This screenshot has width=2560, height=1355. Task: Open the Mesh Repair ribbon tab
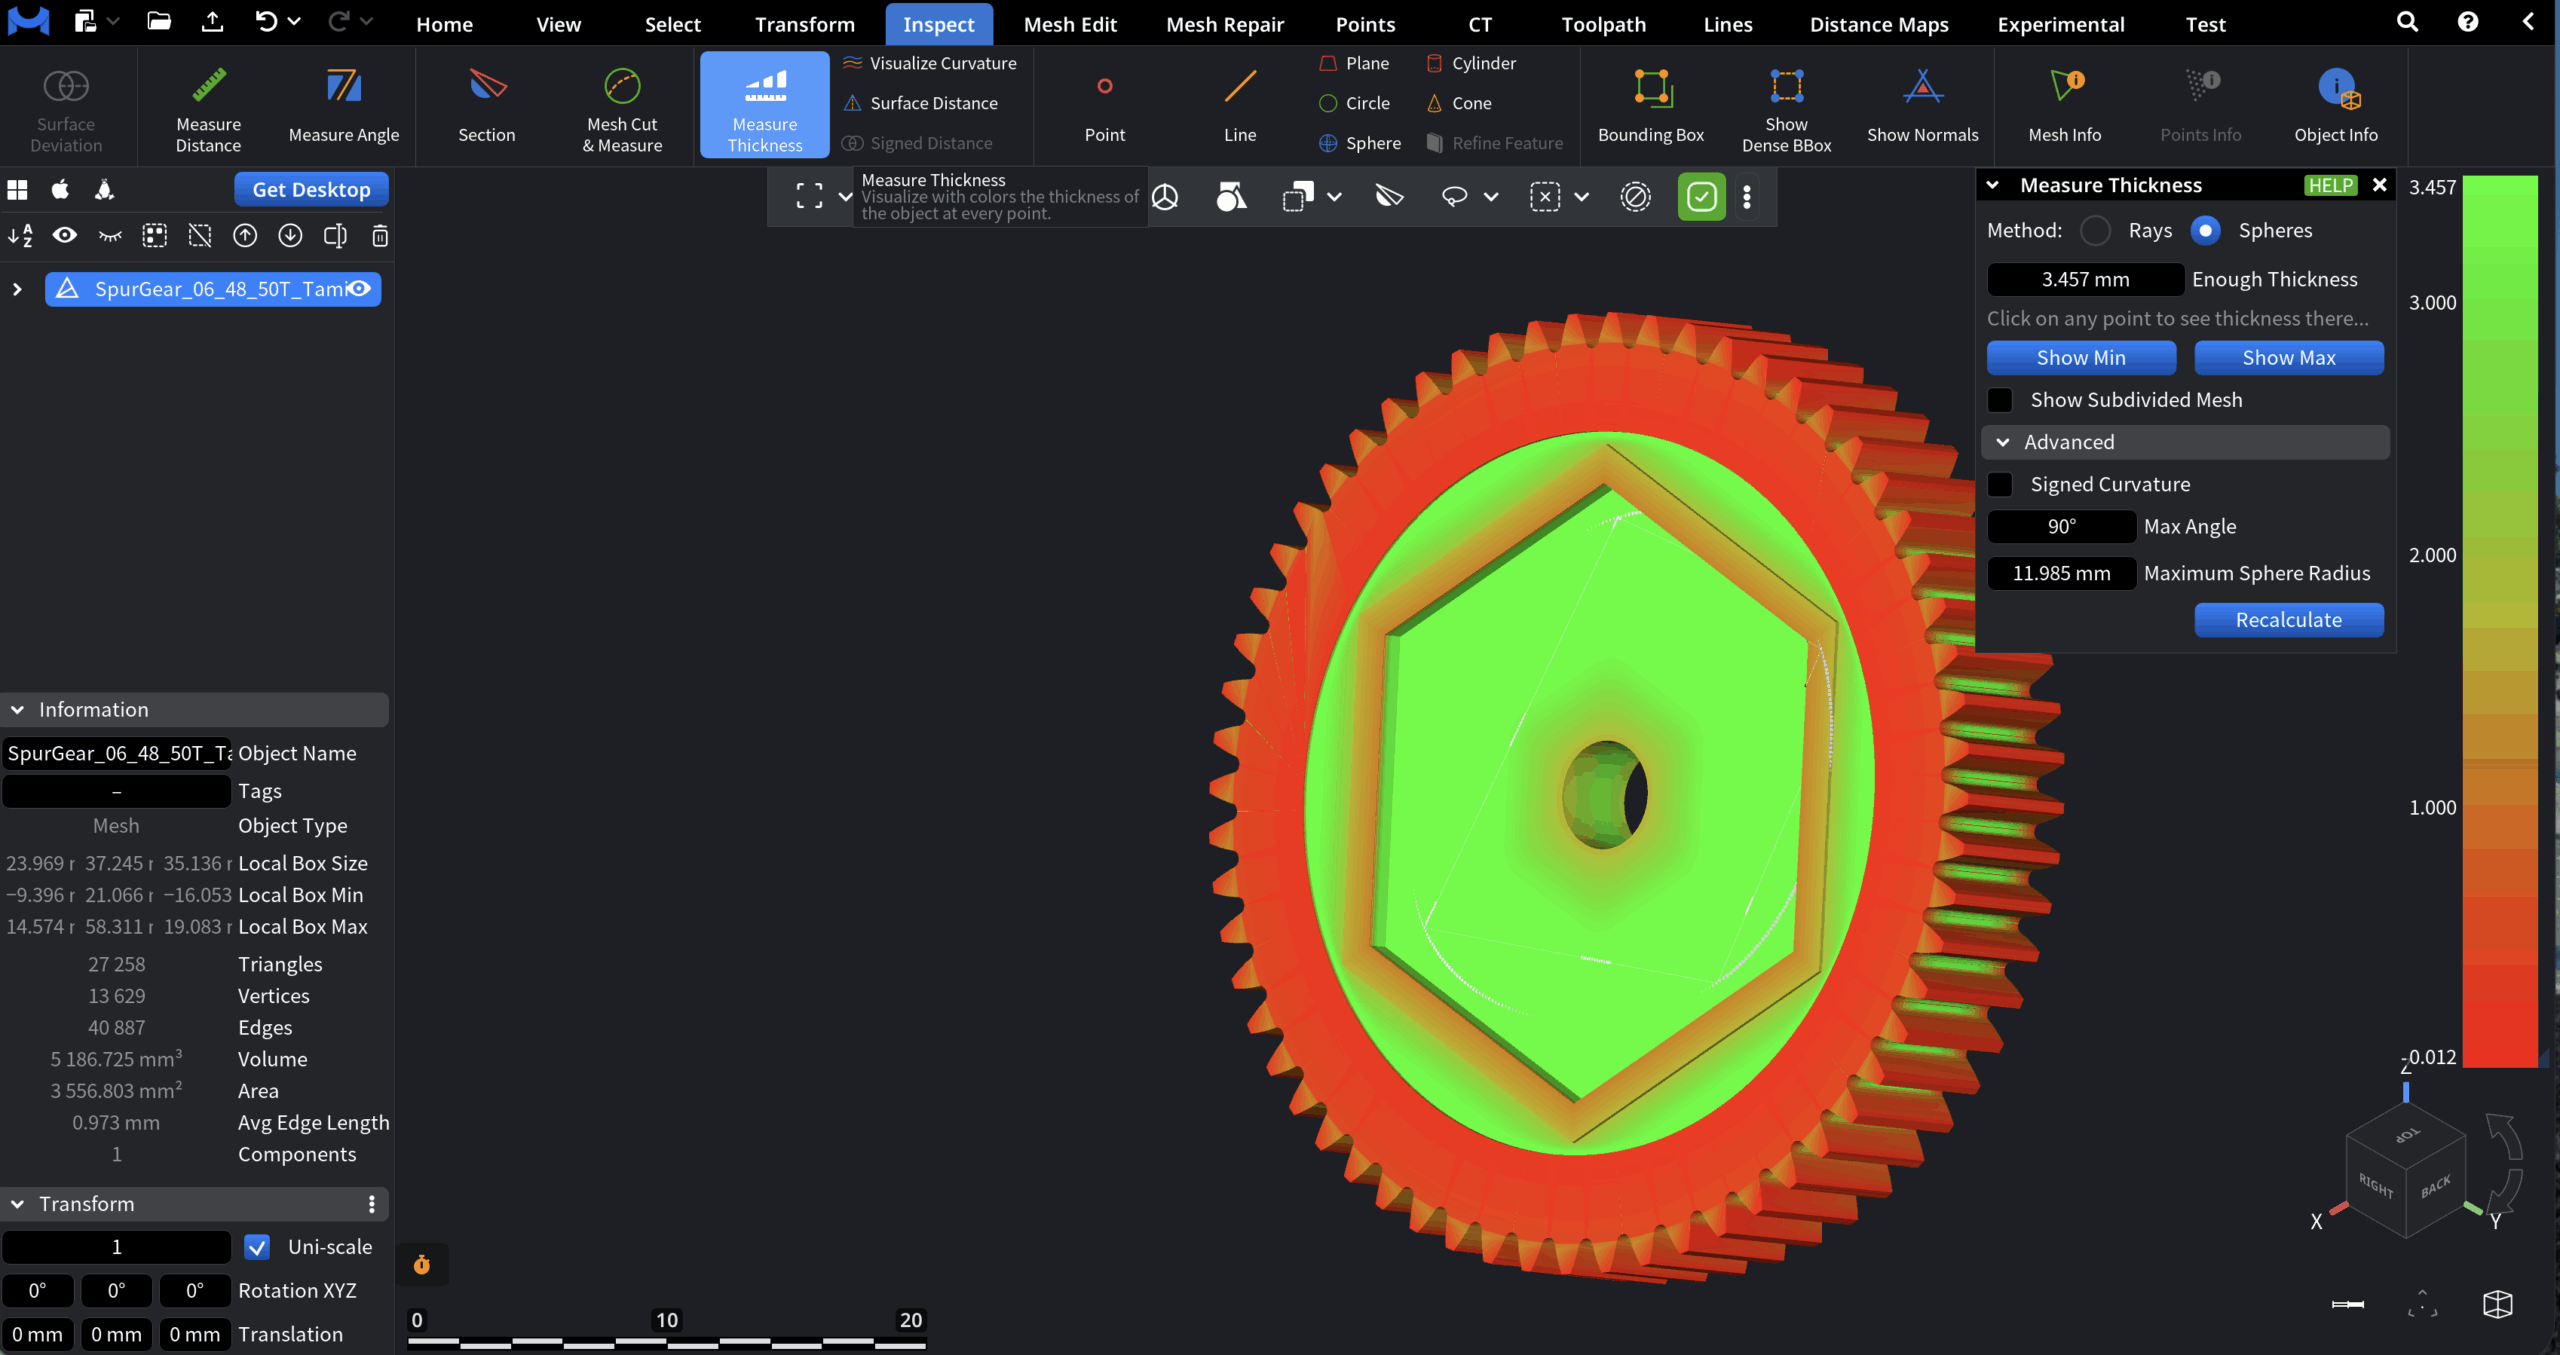pyautogui.click(x=1225, y=23)
